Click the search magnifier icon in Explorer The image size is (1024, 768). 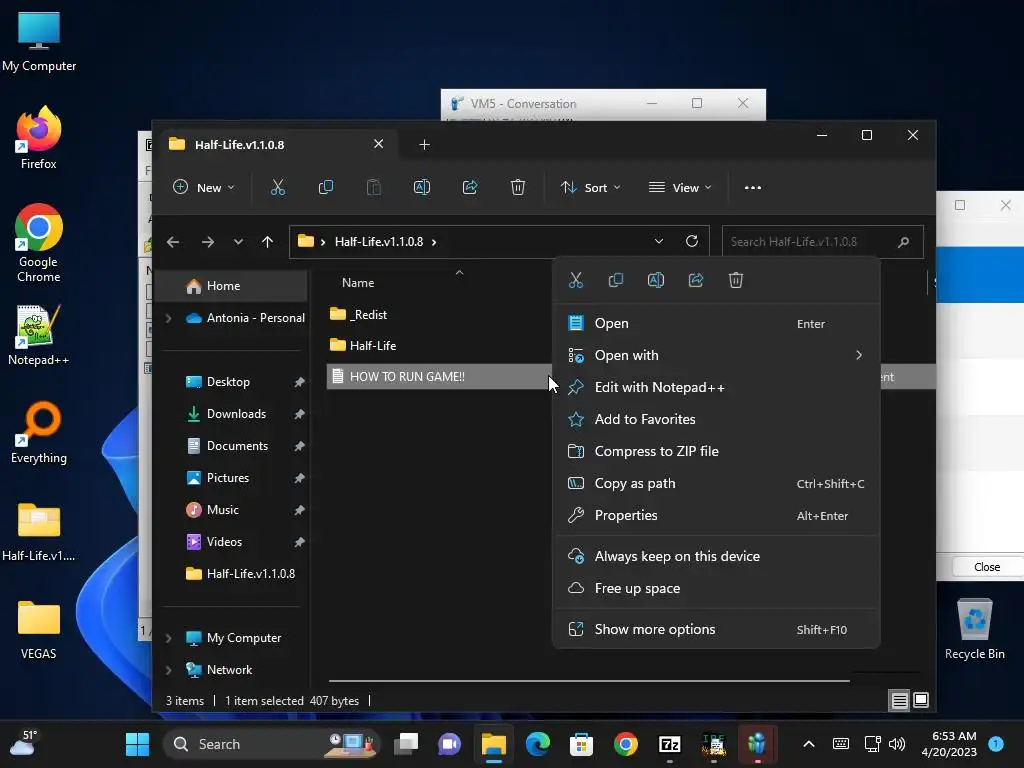tap(903, 242)
